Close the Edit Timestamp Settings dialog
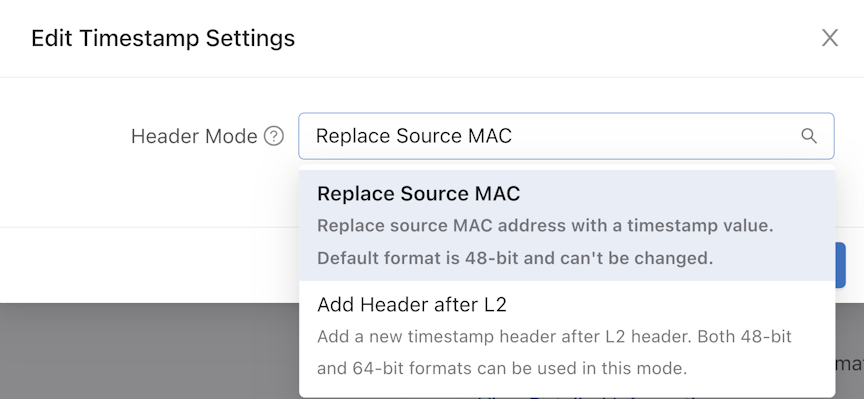Screen dimensions: 864x399 pos(830,38)
